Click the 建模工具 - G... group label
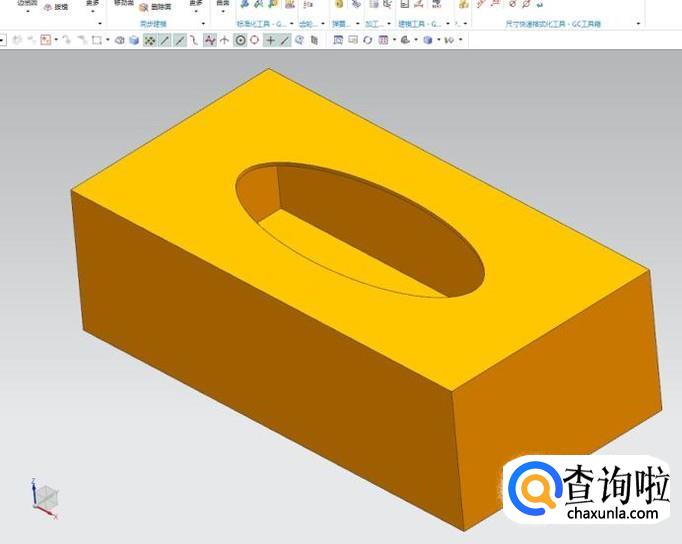Viewport: 682px width, 544px height. [420, 24]
